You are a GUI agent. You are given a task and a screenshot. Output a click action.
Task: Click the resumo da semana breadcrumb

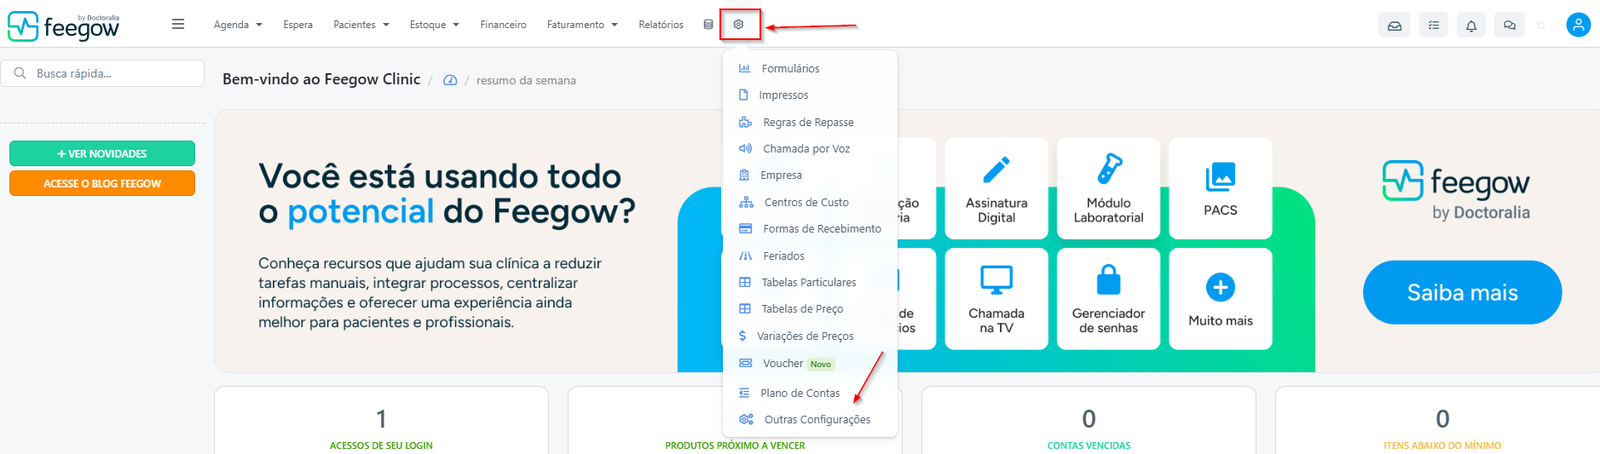click(526, 80)
